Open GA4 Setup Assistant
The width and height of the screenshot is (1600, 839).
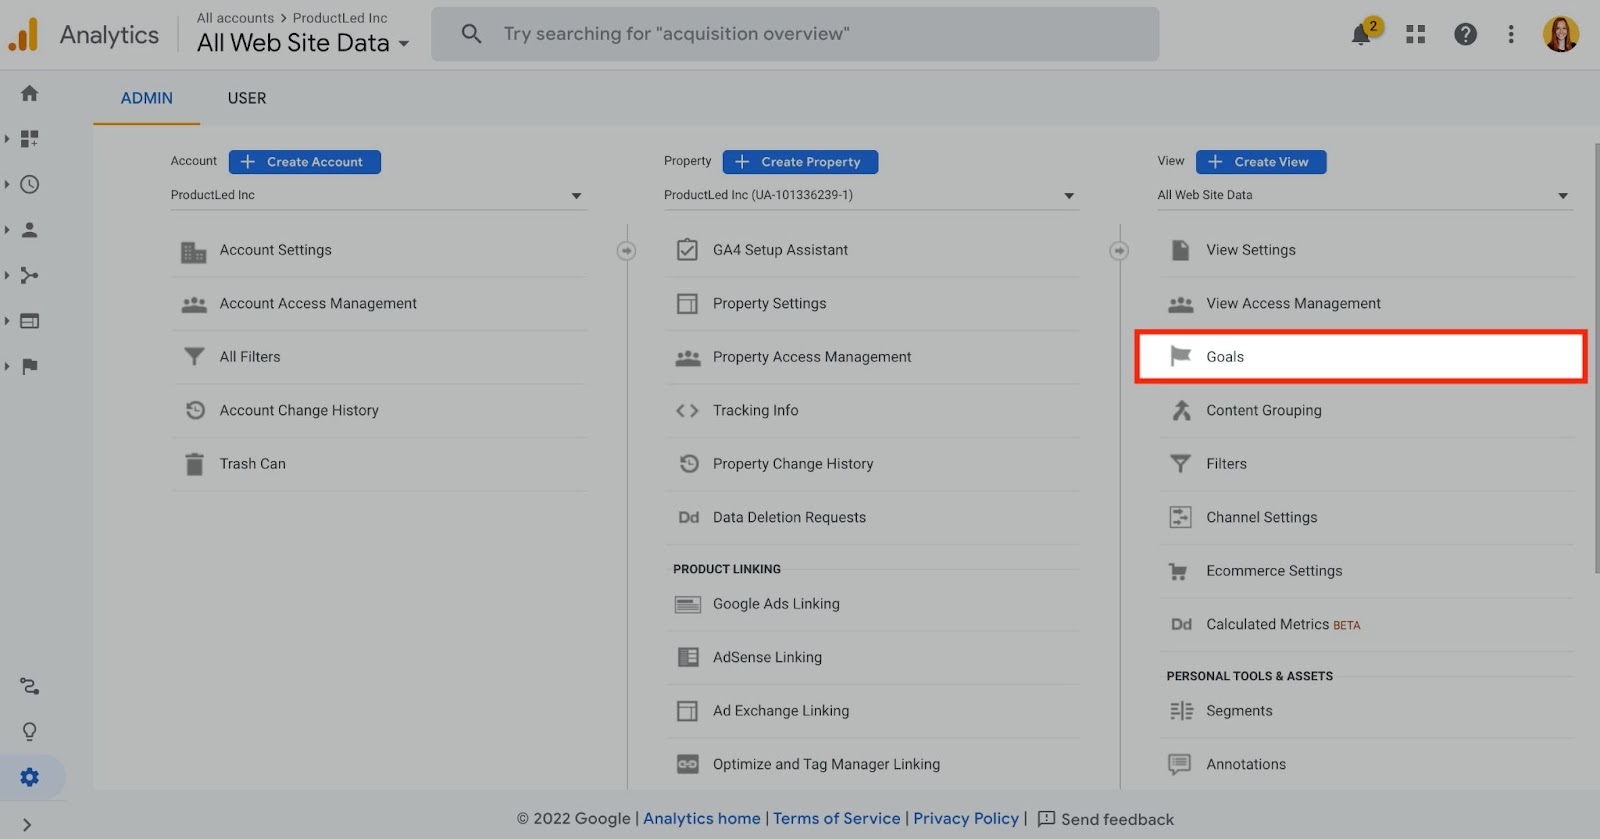(873, 250)
